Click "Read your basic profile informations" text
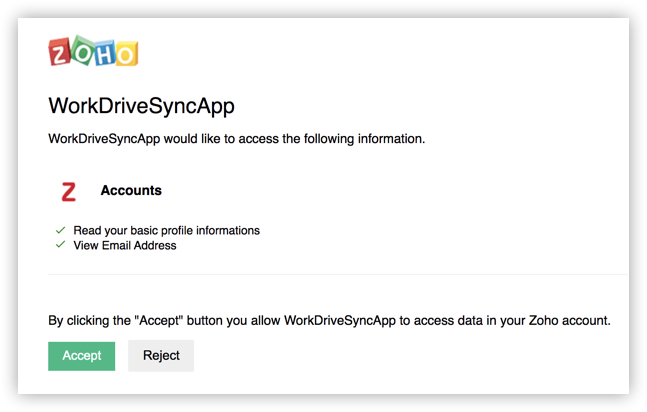The height and width of the screenshot is (412, 647). tap(166, 230)
